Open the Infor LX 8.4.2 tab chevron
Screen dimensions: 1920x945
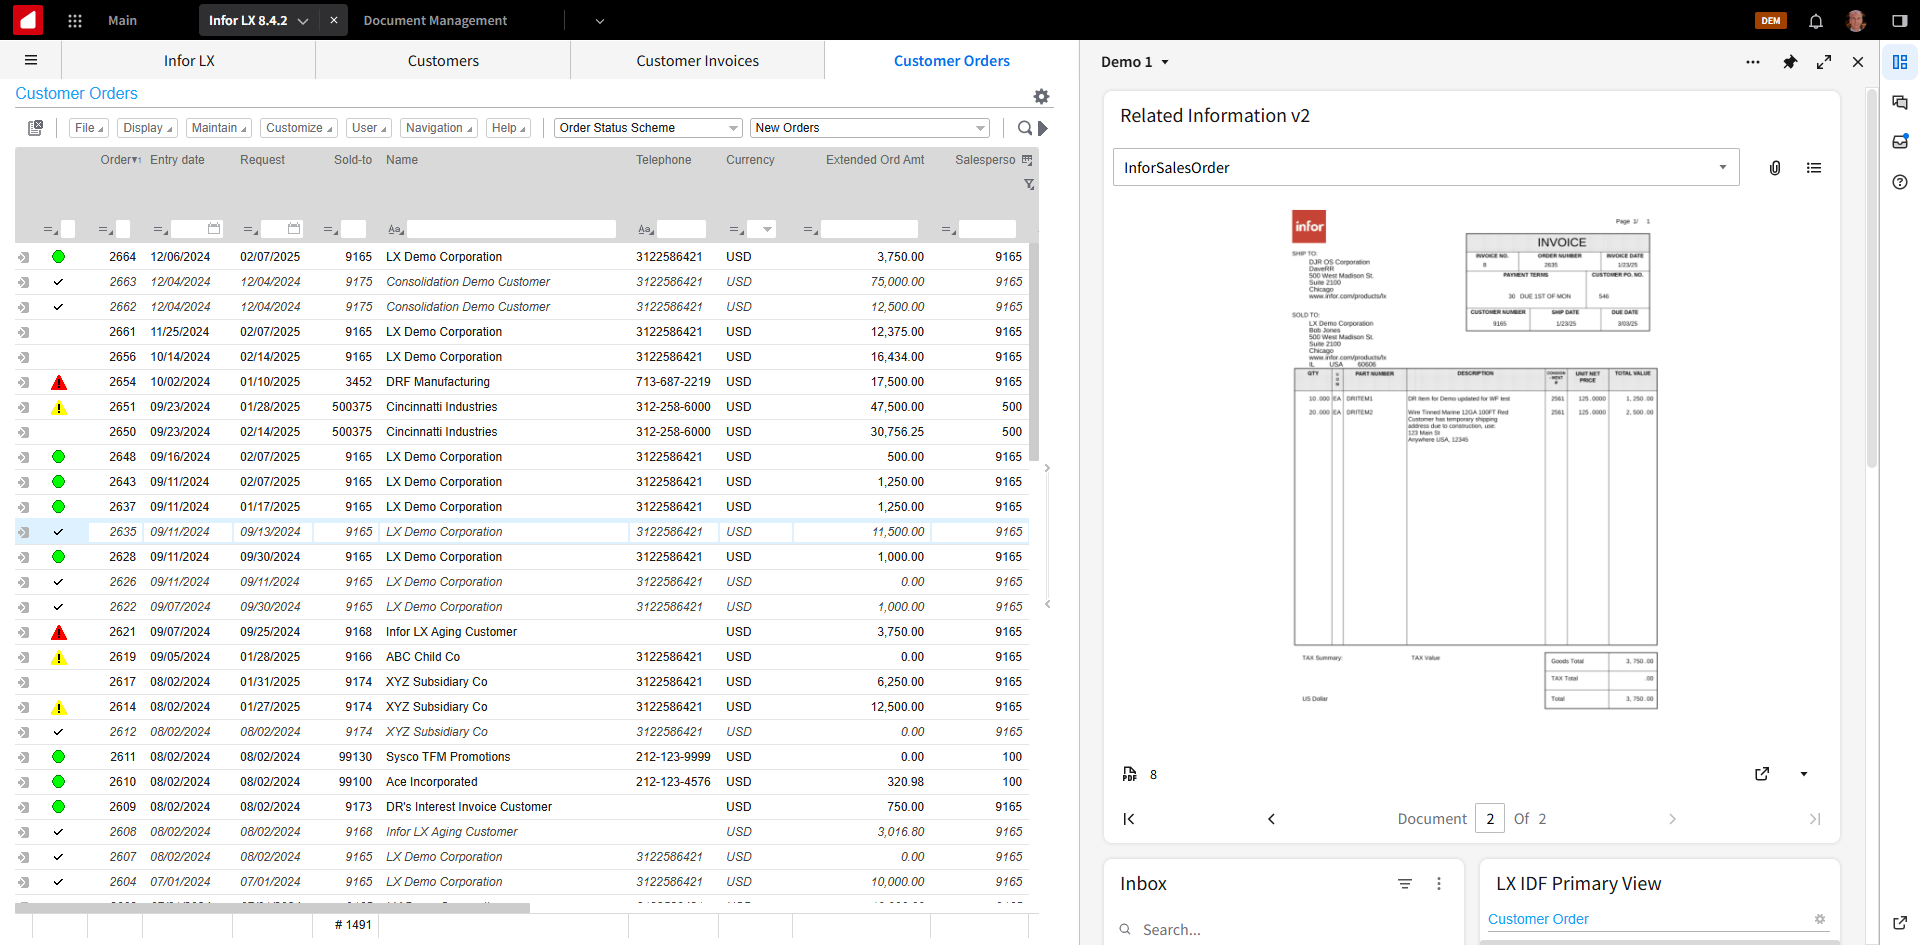302,20
